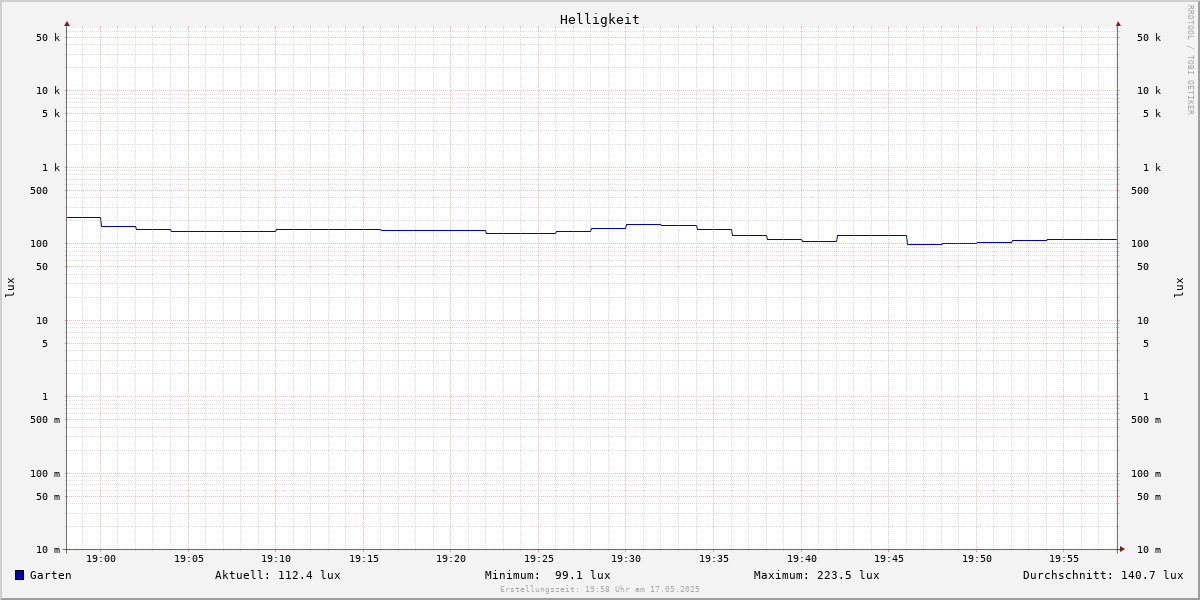The width and height of the screenshot is (1200, 600).
Task: Select the 'Minimum: 99.1 lux' value
Action: (548, 575)
